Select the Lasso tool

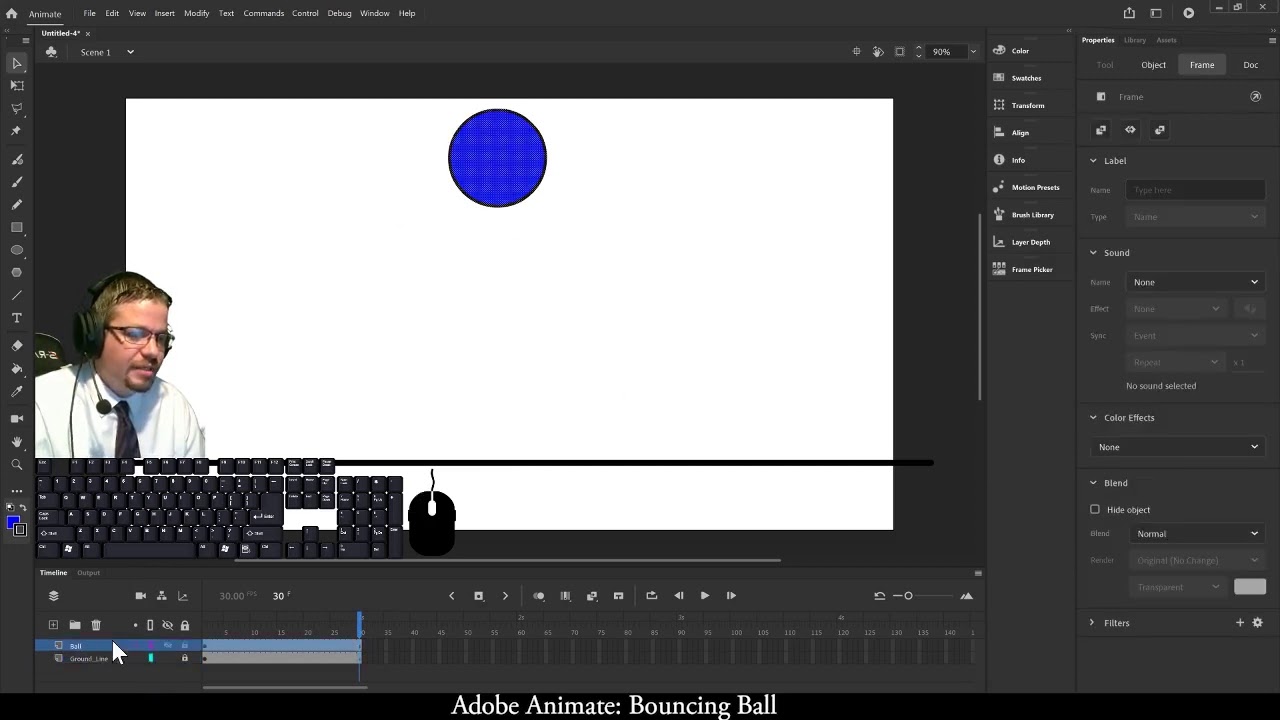17,108
